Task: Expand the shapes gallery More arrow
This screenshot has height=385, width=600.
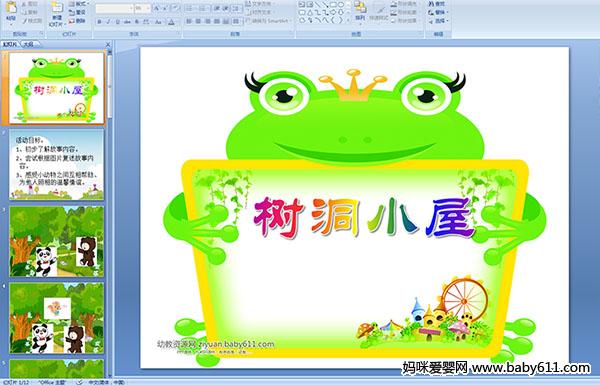Action: pyautogui.click(x=348, y=20)
